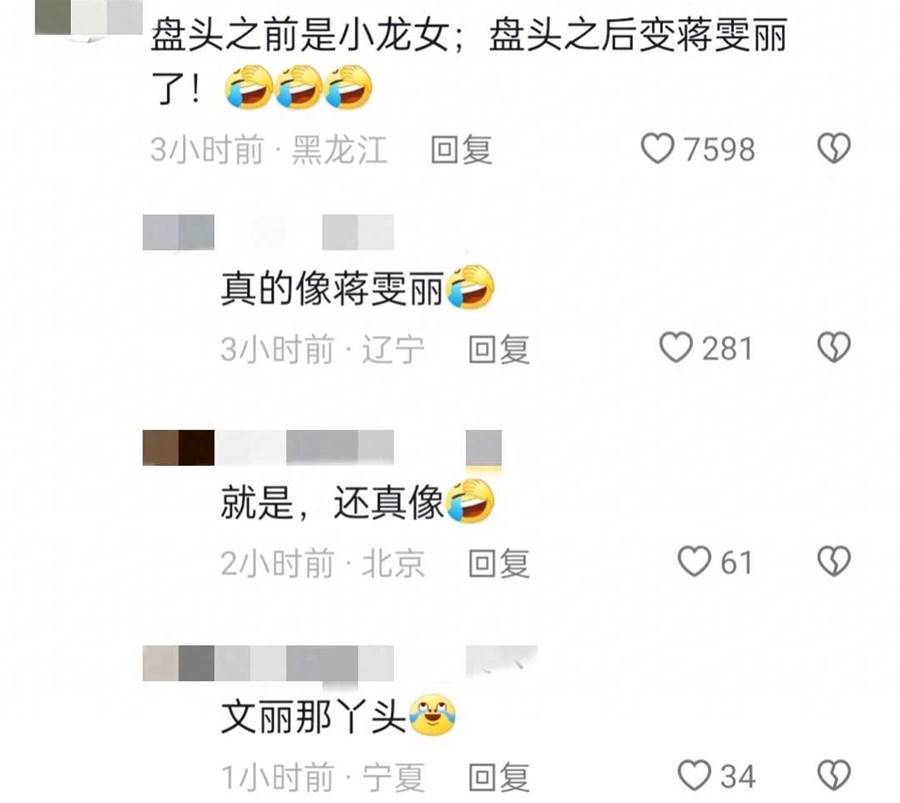Like the 真的像蒋雯丽 comment
The width and height of the screenshot is (900, 803).
tap(675, 348)
